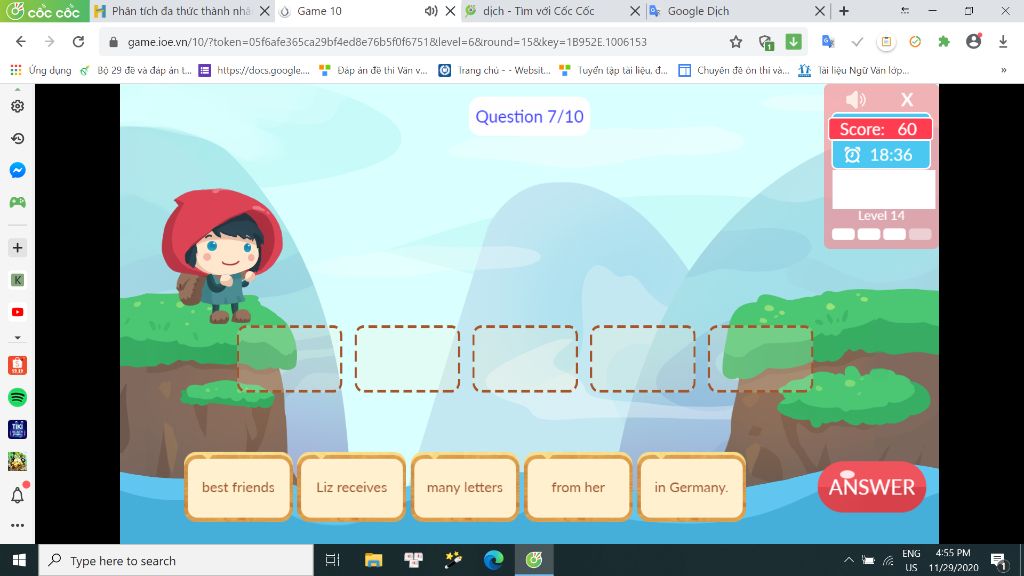1024x576 pixels.
Task: Open Tiki shortcut in the sidebar
Action: point(18,429)
